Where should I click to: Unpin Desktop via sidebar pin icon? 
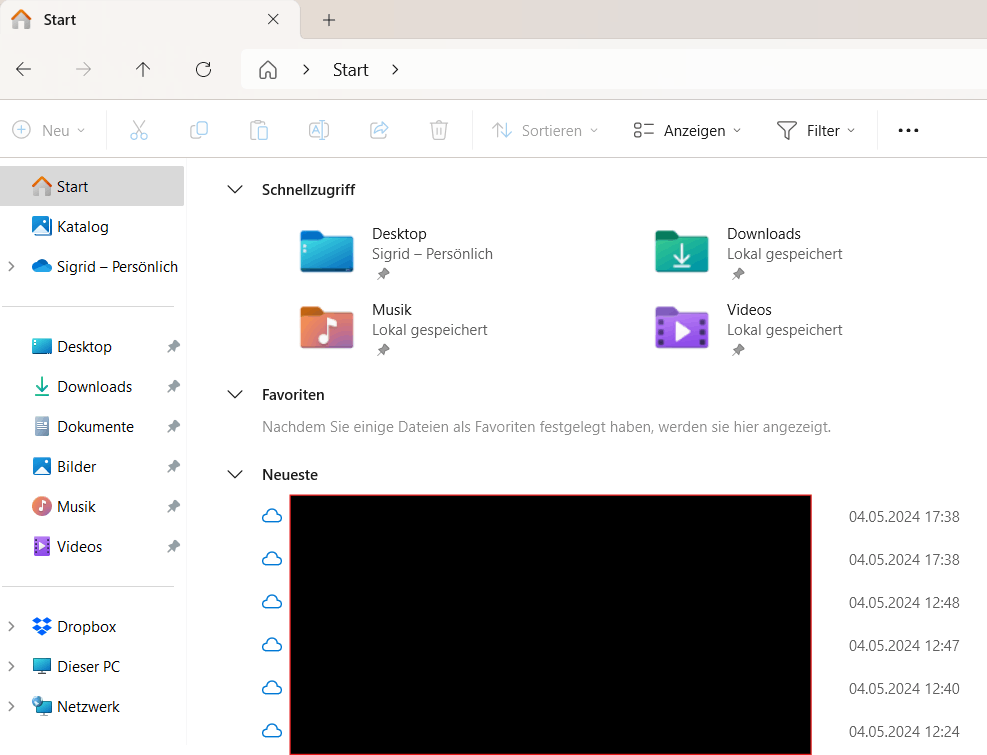coord(173,346)
